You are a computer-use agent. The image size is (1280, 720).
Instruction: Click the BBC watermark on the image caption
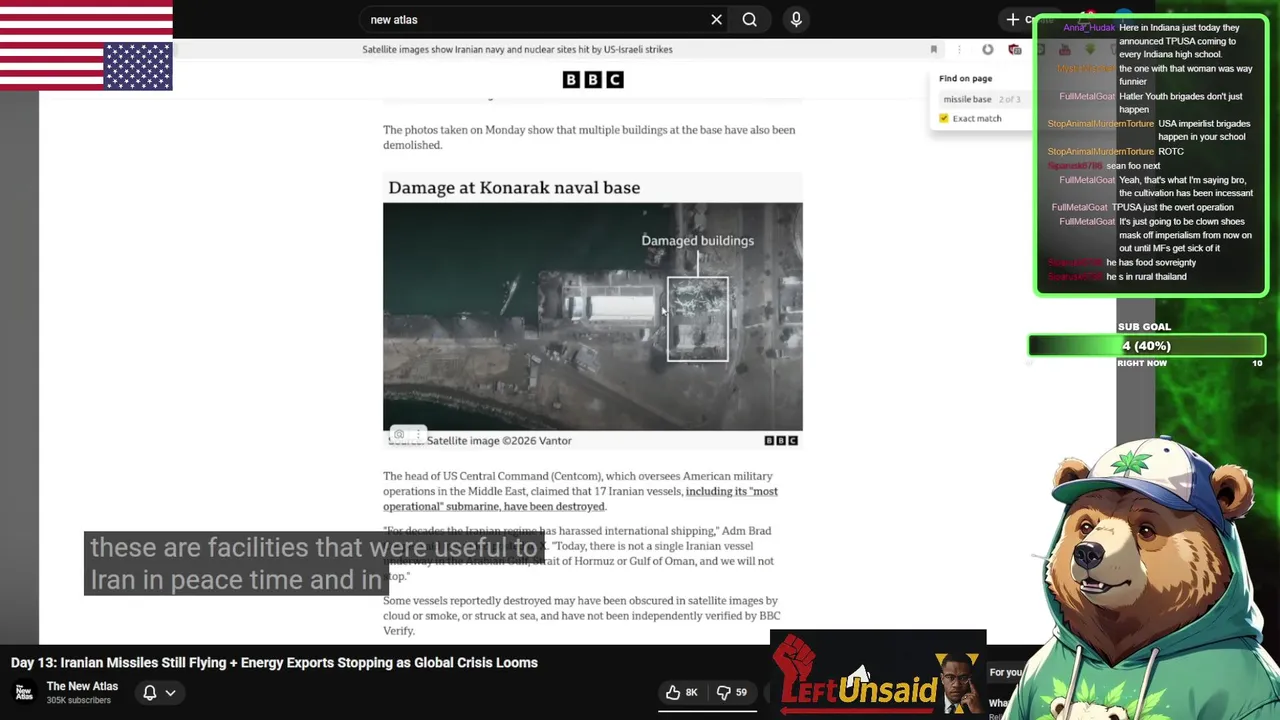781,440
